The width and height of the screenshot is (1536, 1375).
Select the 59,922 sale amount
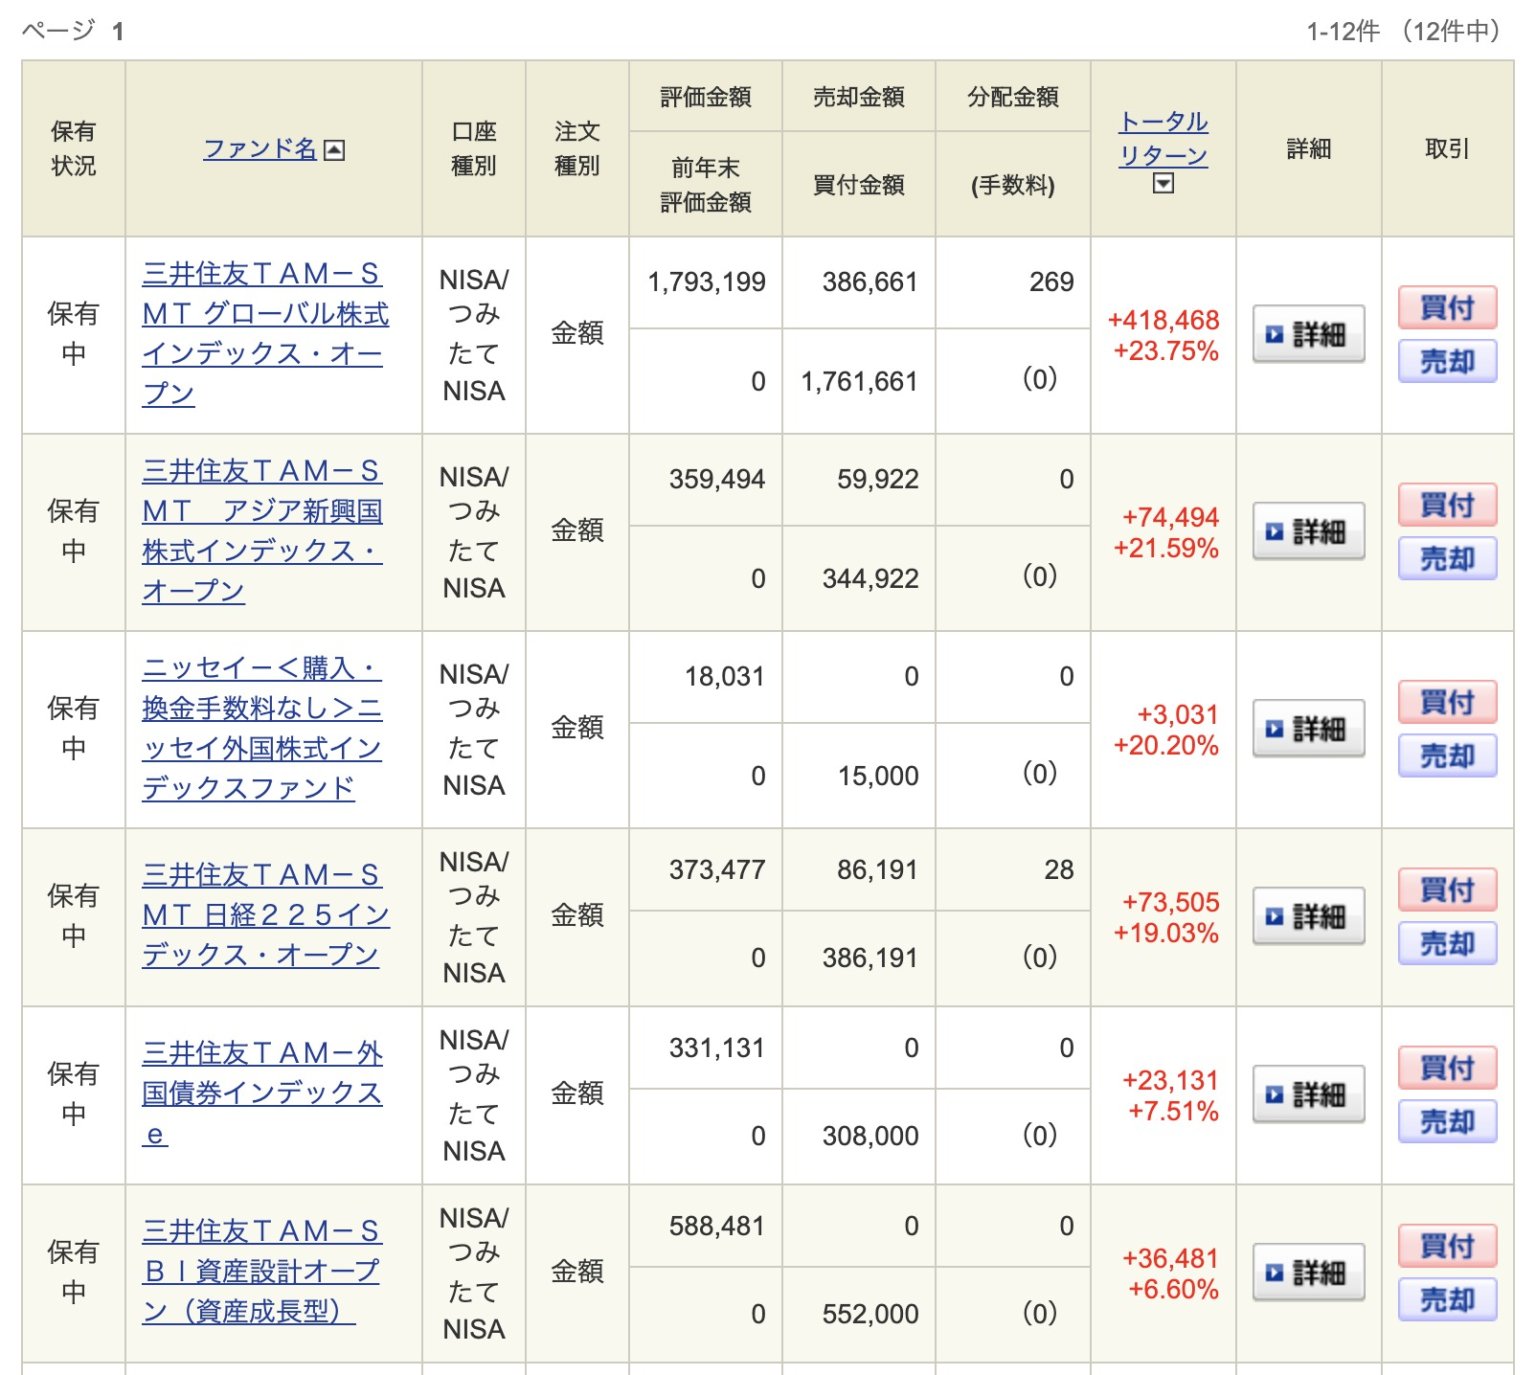tap(878, 479)
